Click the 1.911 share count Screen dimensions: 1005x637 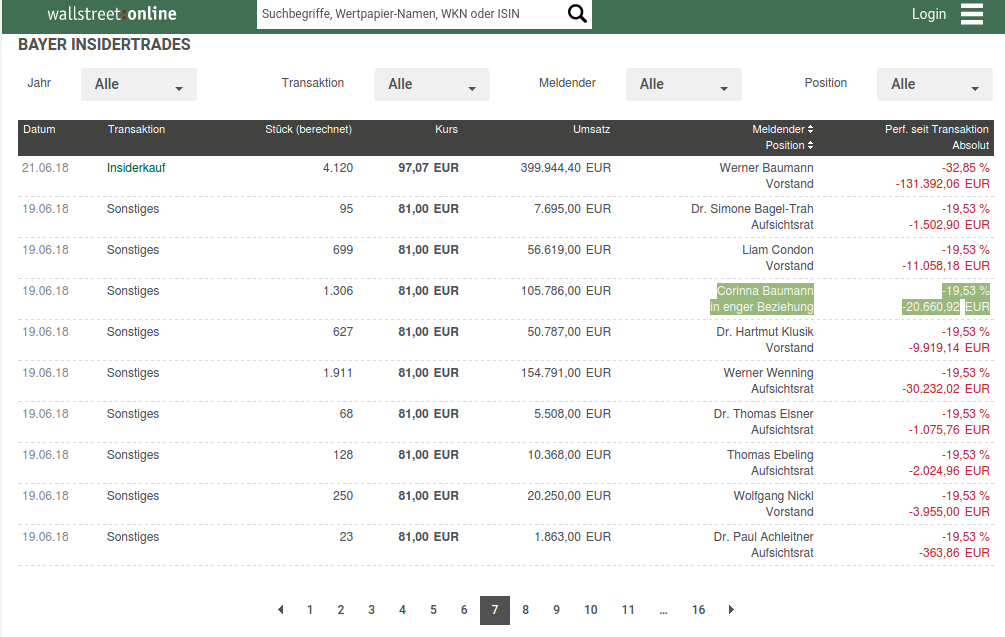pyautogui.click(x=338, y=373)
